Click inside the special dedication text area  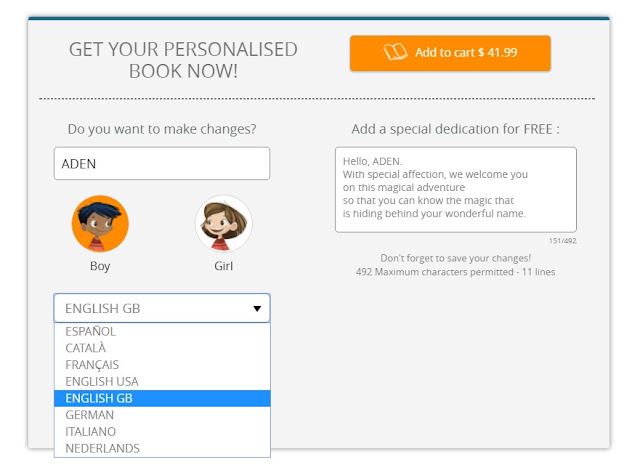[456, 190]
